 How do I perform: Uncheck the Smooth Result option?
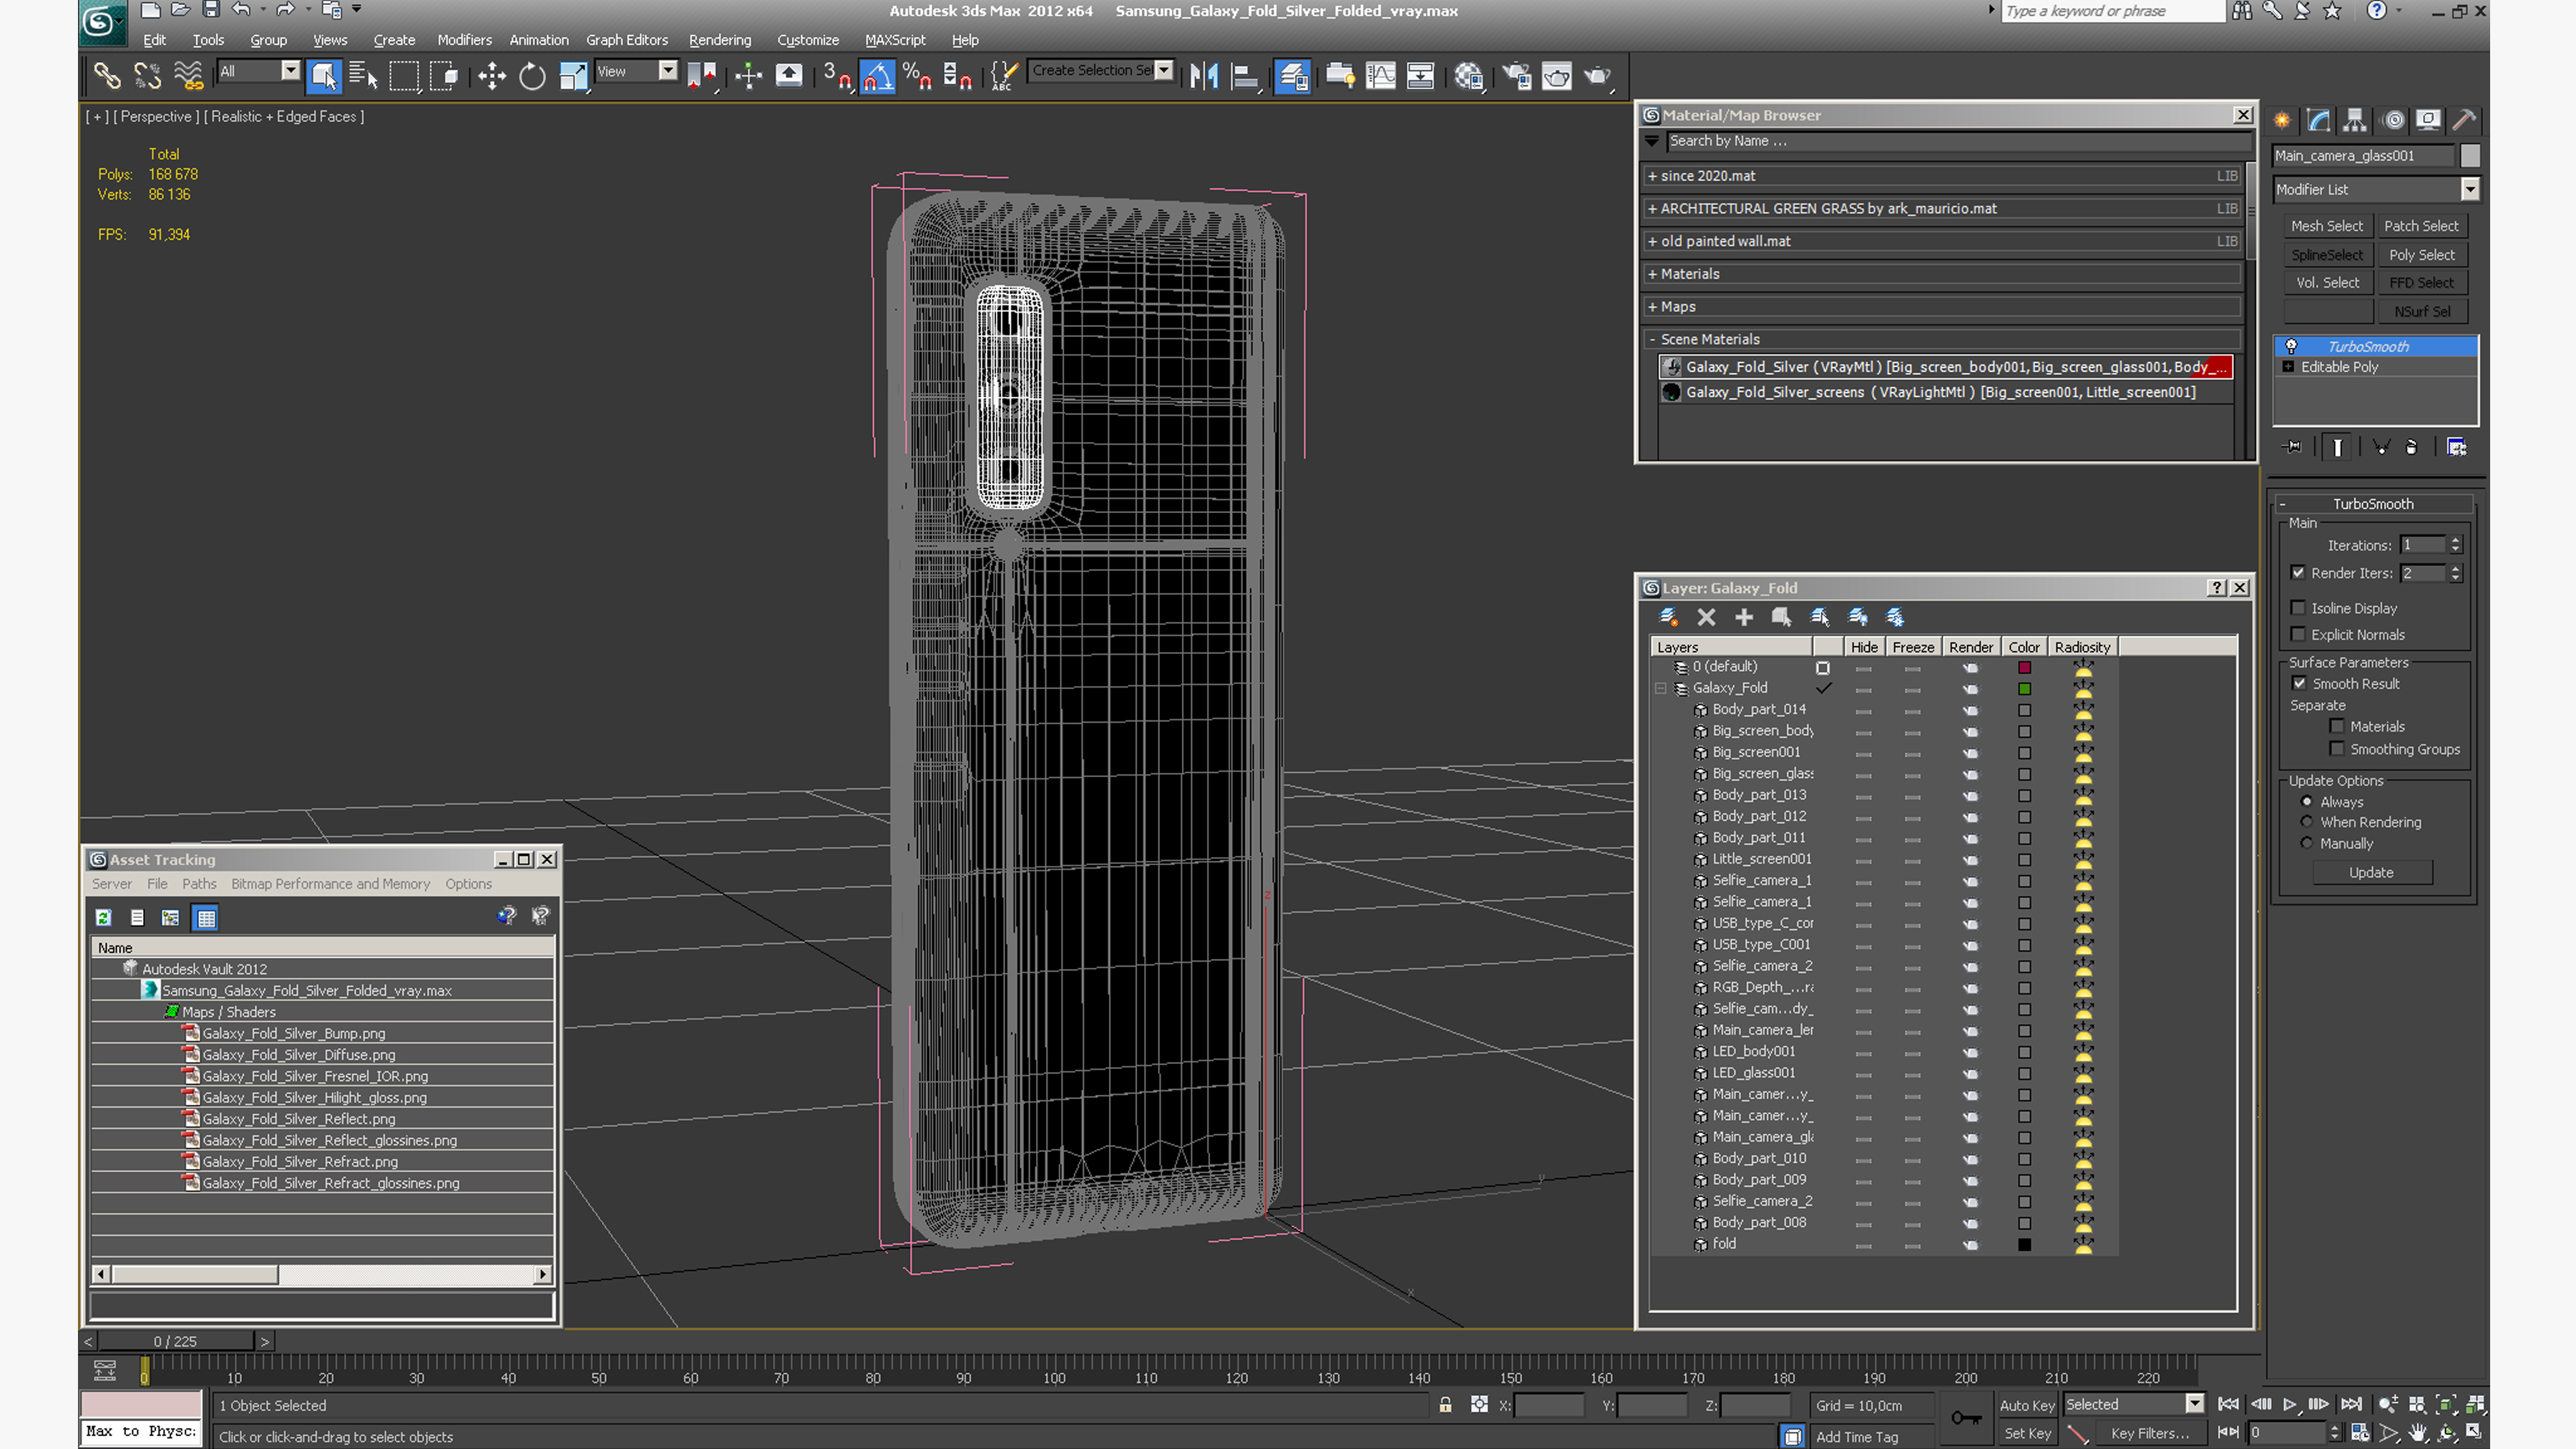[x=2299, y=683]
